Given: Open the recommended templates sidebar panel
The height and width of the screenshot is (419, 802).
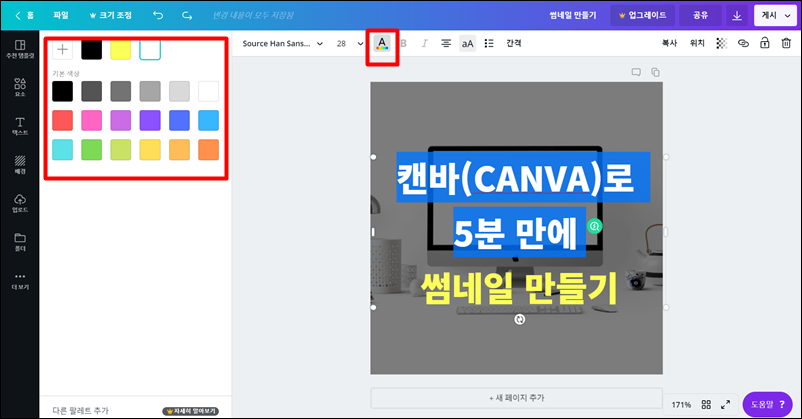Looking at the screenshot, I should click(20, 49).
